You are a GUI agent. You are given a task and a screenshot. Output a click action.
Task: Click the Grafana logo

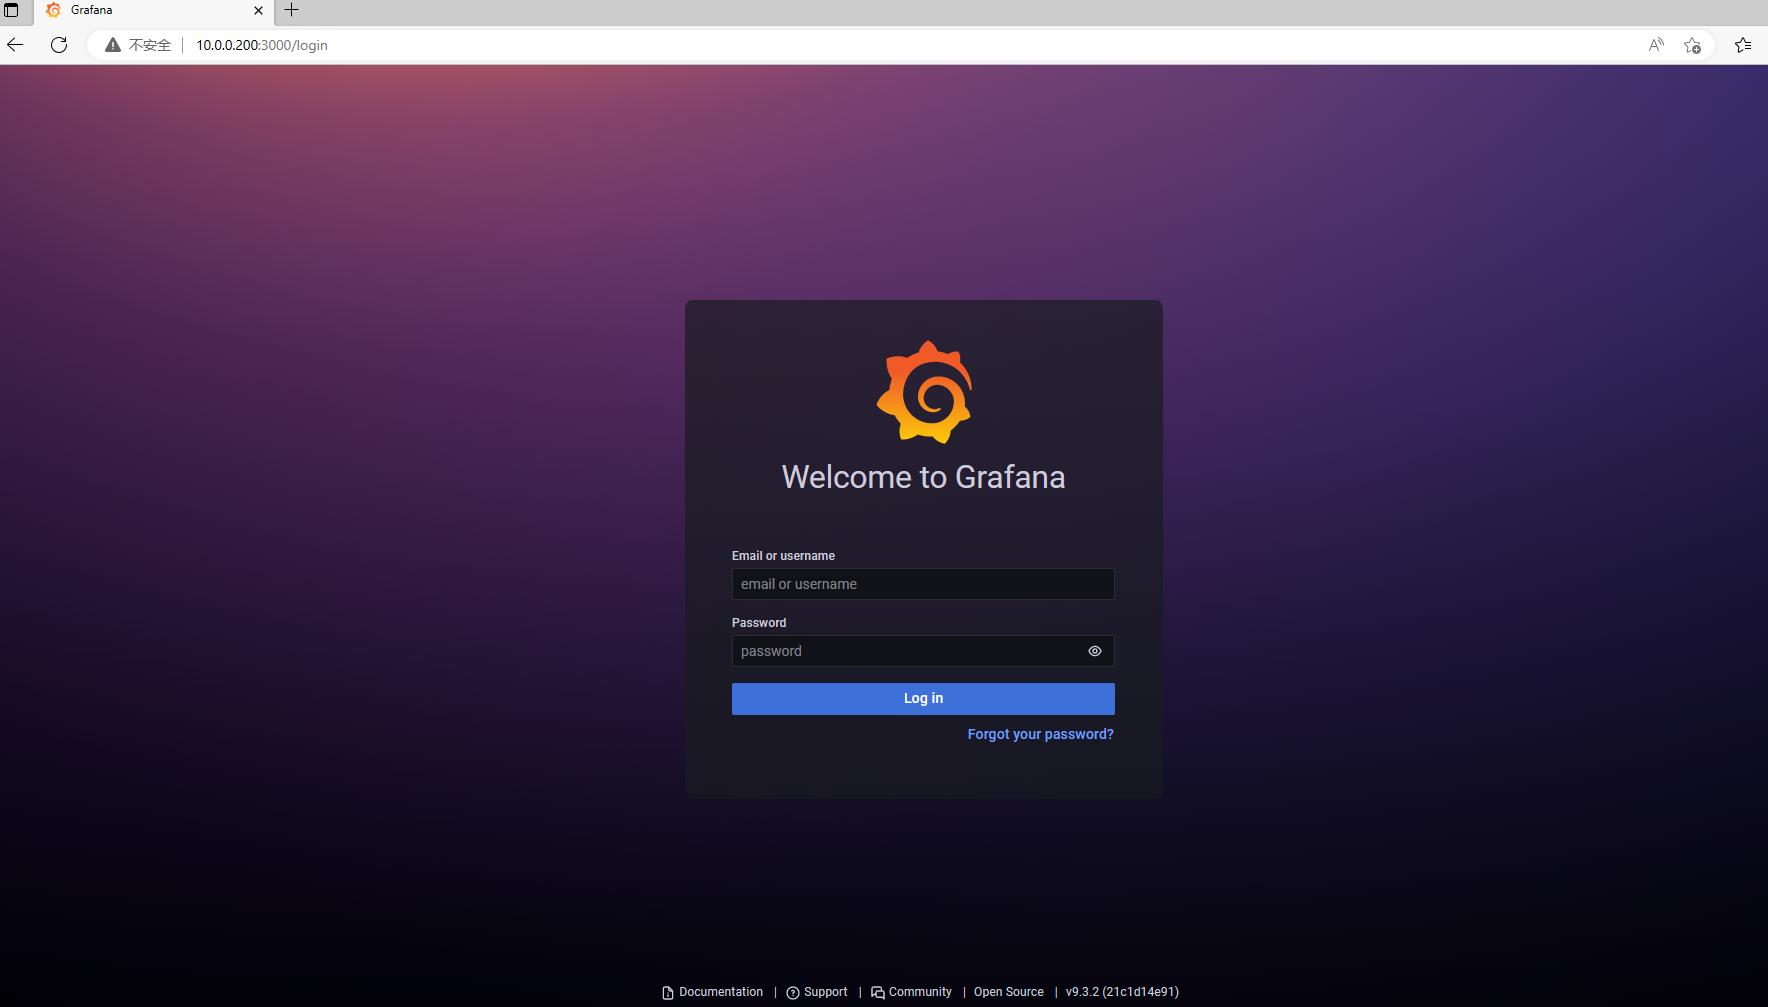click(x=924, y=392)
